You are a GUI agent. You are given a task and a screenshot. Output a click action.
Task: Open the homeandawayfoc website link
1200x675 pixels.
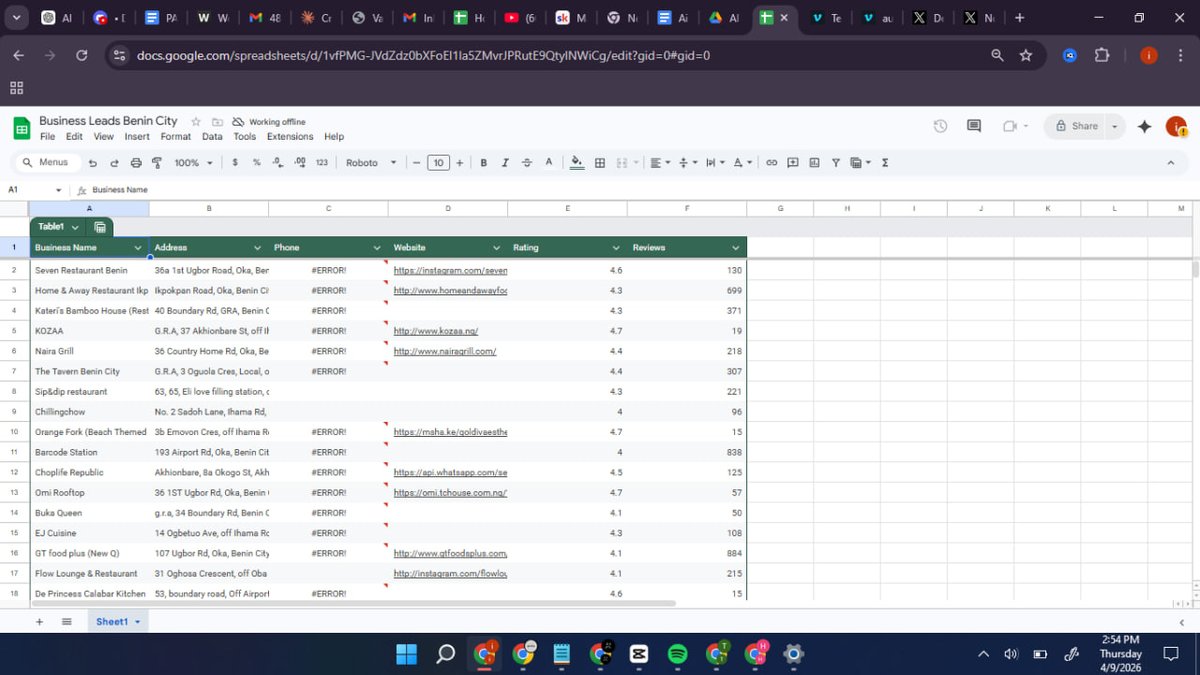tap(451, 291)
